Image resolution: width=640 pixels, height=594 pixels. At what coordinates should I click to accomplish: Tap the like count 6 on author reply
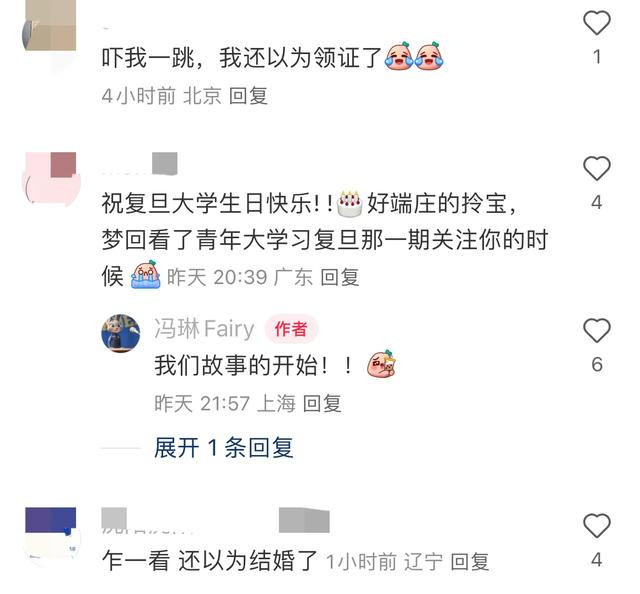pos(597,364)
